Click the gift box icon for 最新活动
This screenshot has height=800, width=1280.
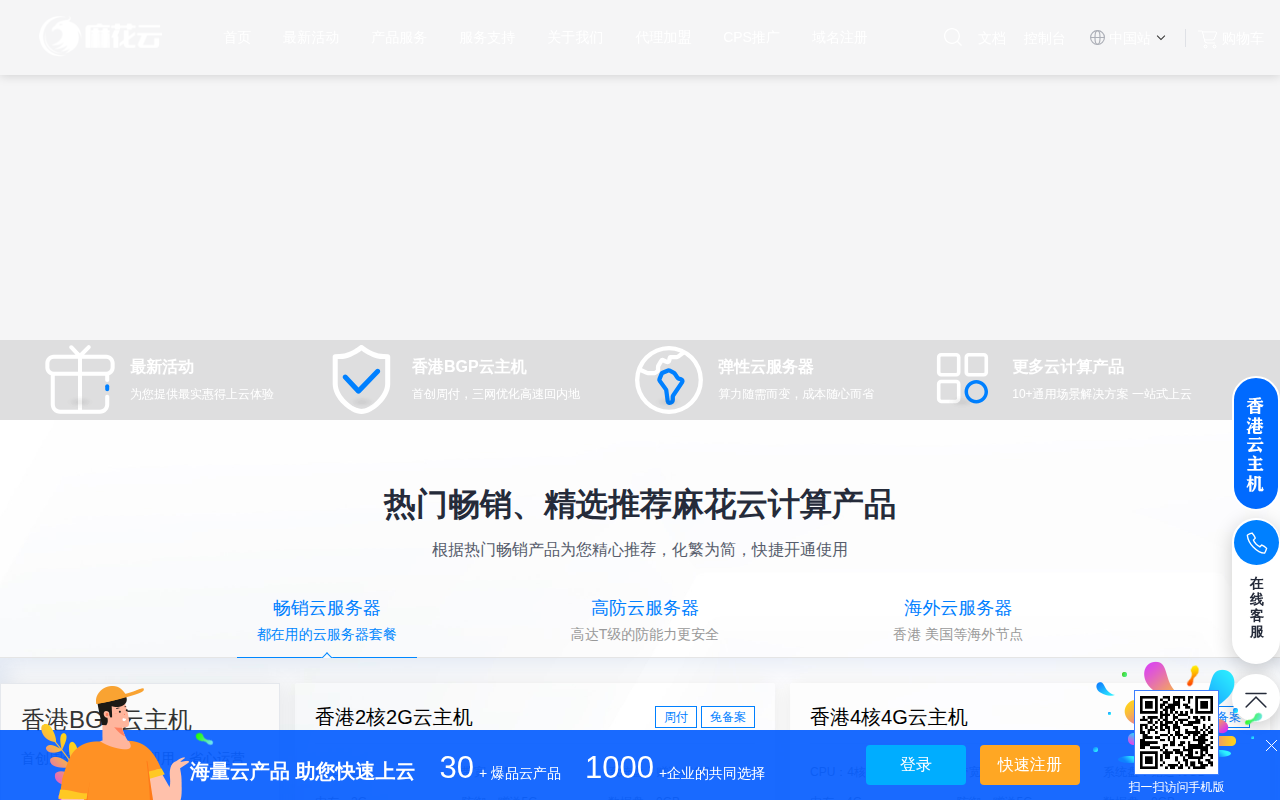(80, 379)
